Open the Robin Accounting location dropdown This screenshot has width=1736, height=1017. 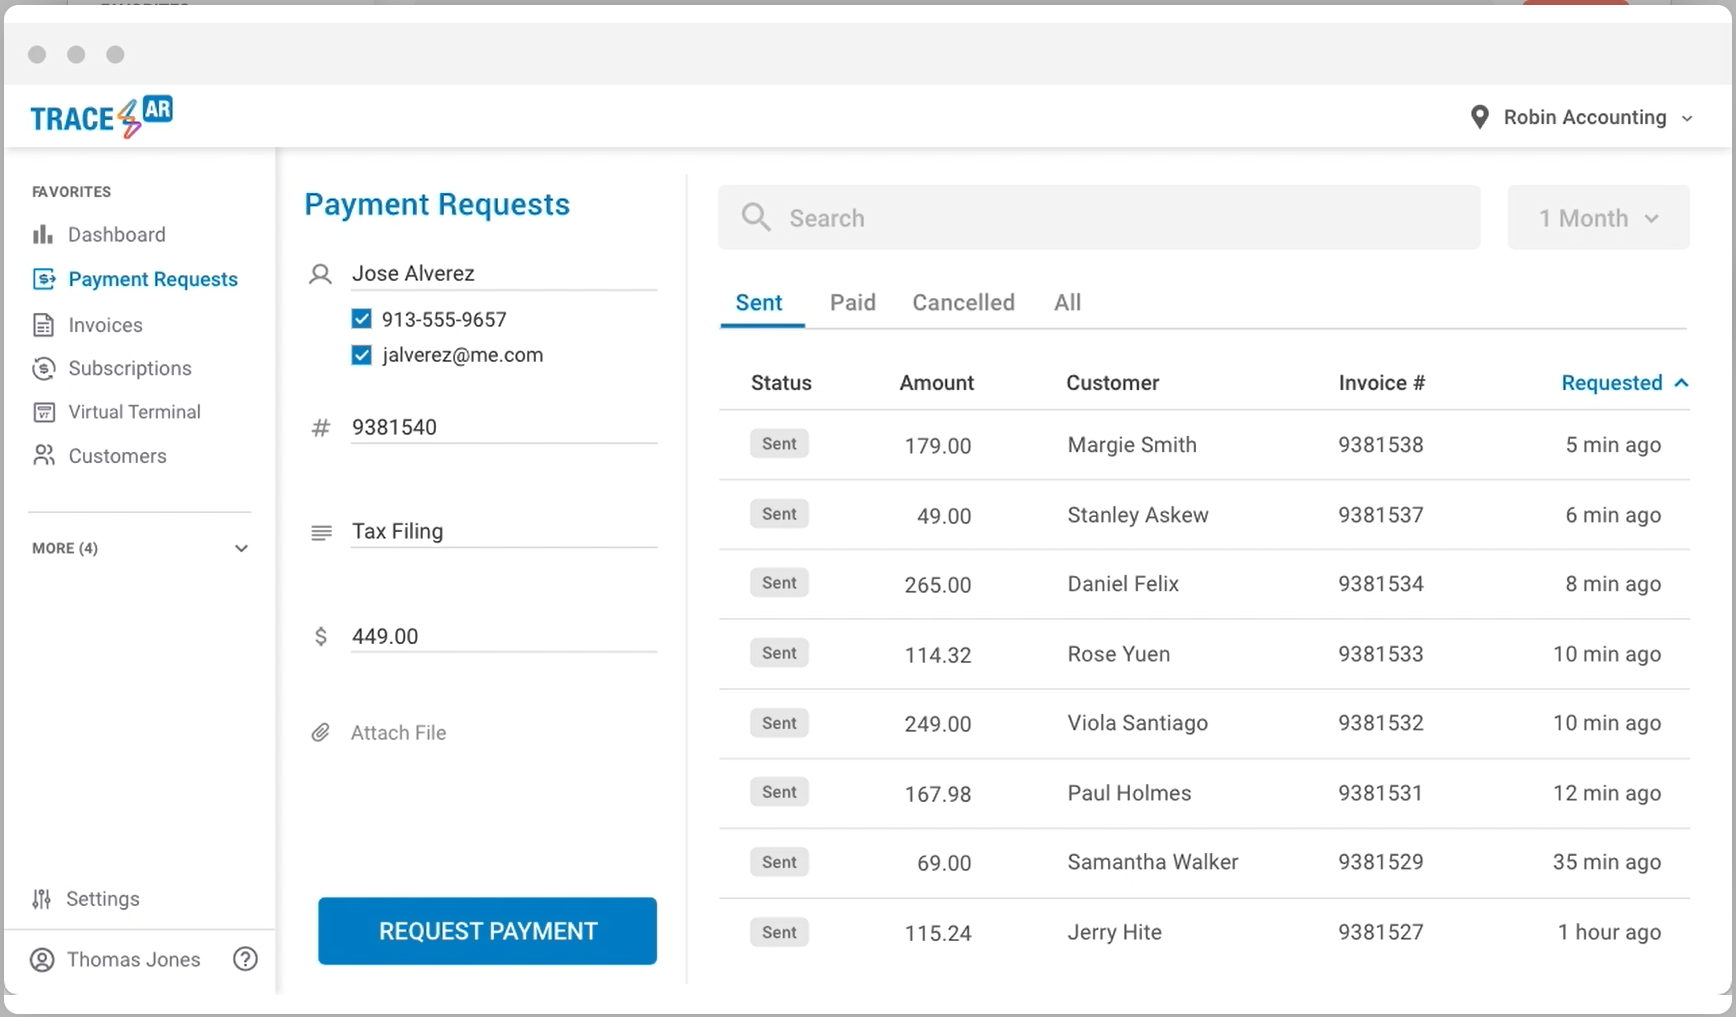[x=1582, y=117]
